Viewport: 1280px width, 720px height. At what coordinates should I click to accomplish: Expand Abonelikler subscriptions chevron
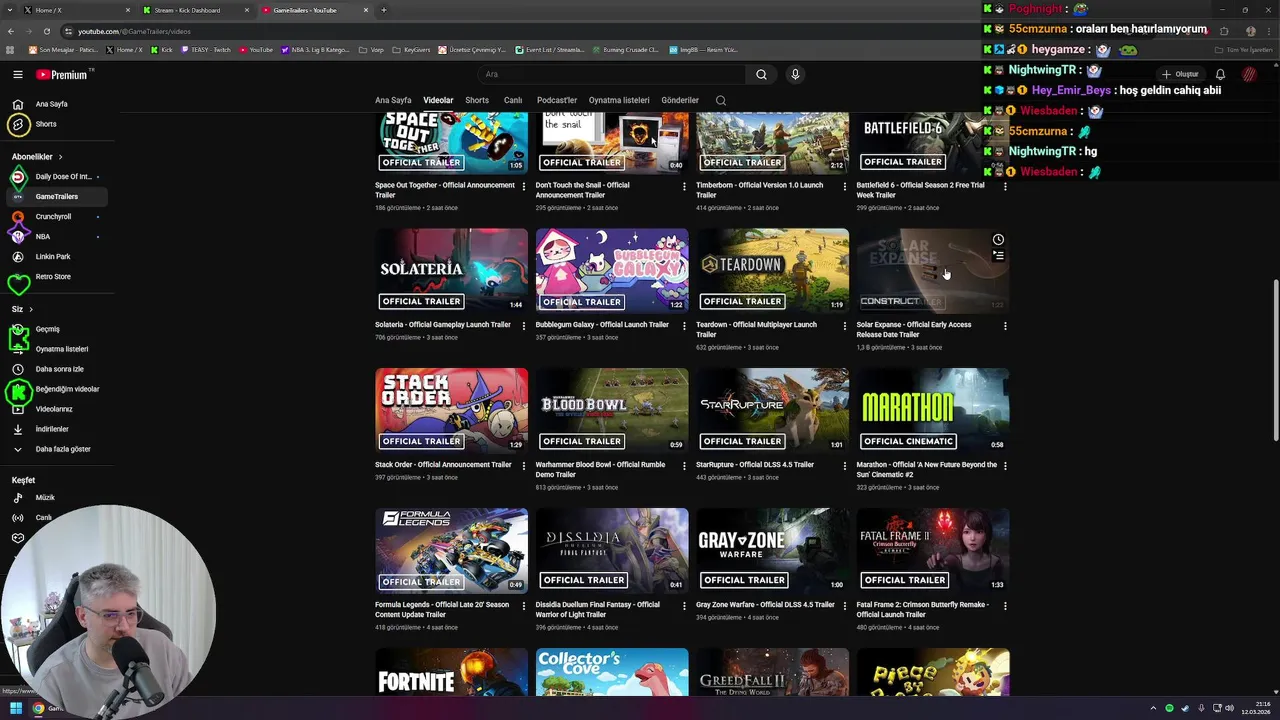point(60,157)
